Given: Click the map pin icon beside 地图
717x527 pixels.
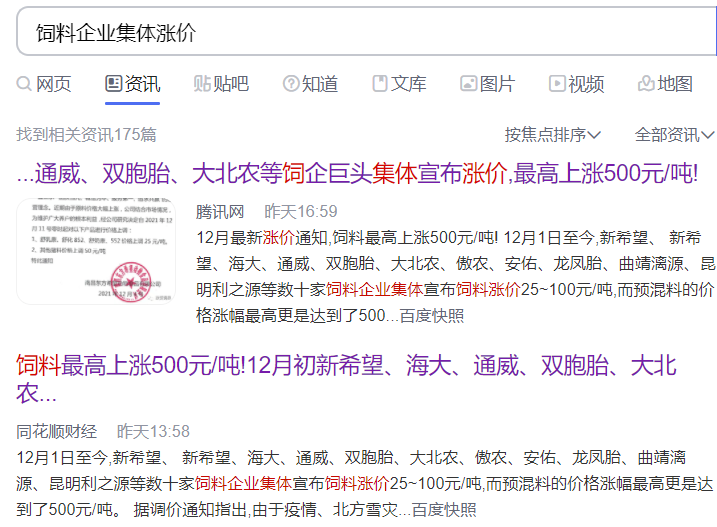Looking at the screenshot, I should [x=646, y=84].
